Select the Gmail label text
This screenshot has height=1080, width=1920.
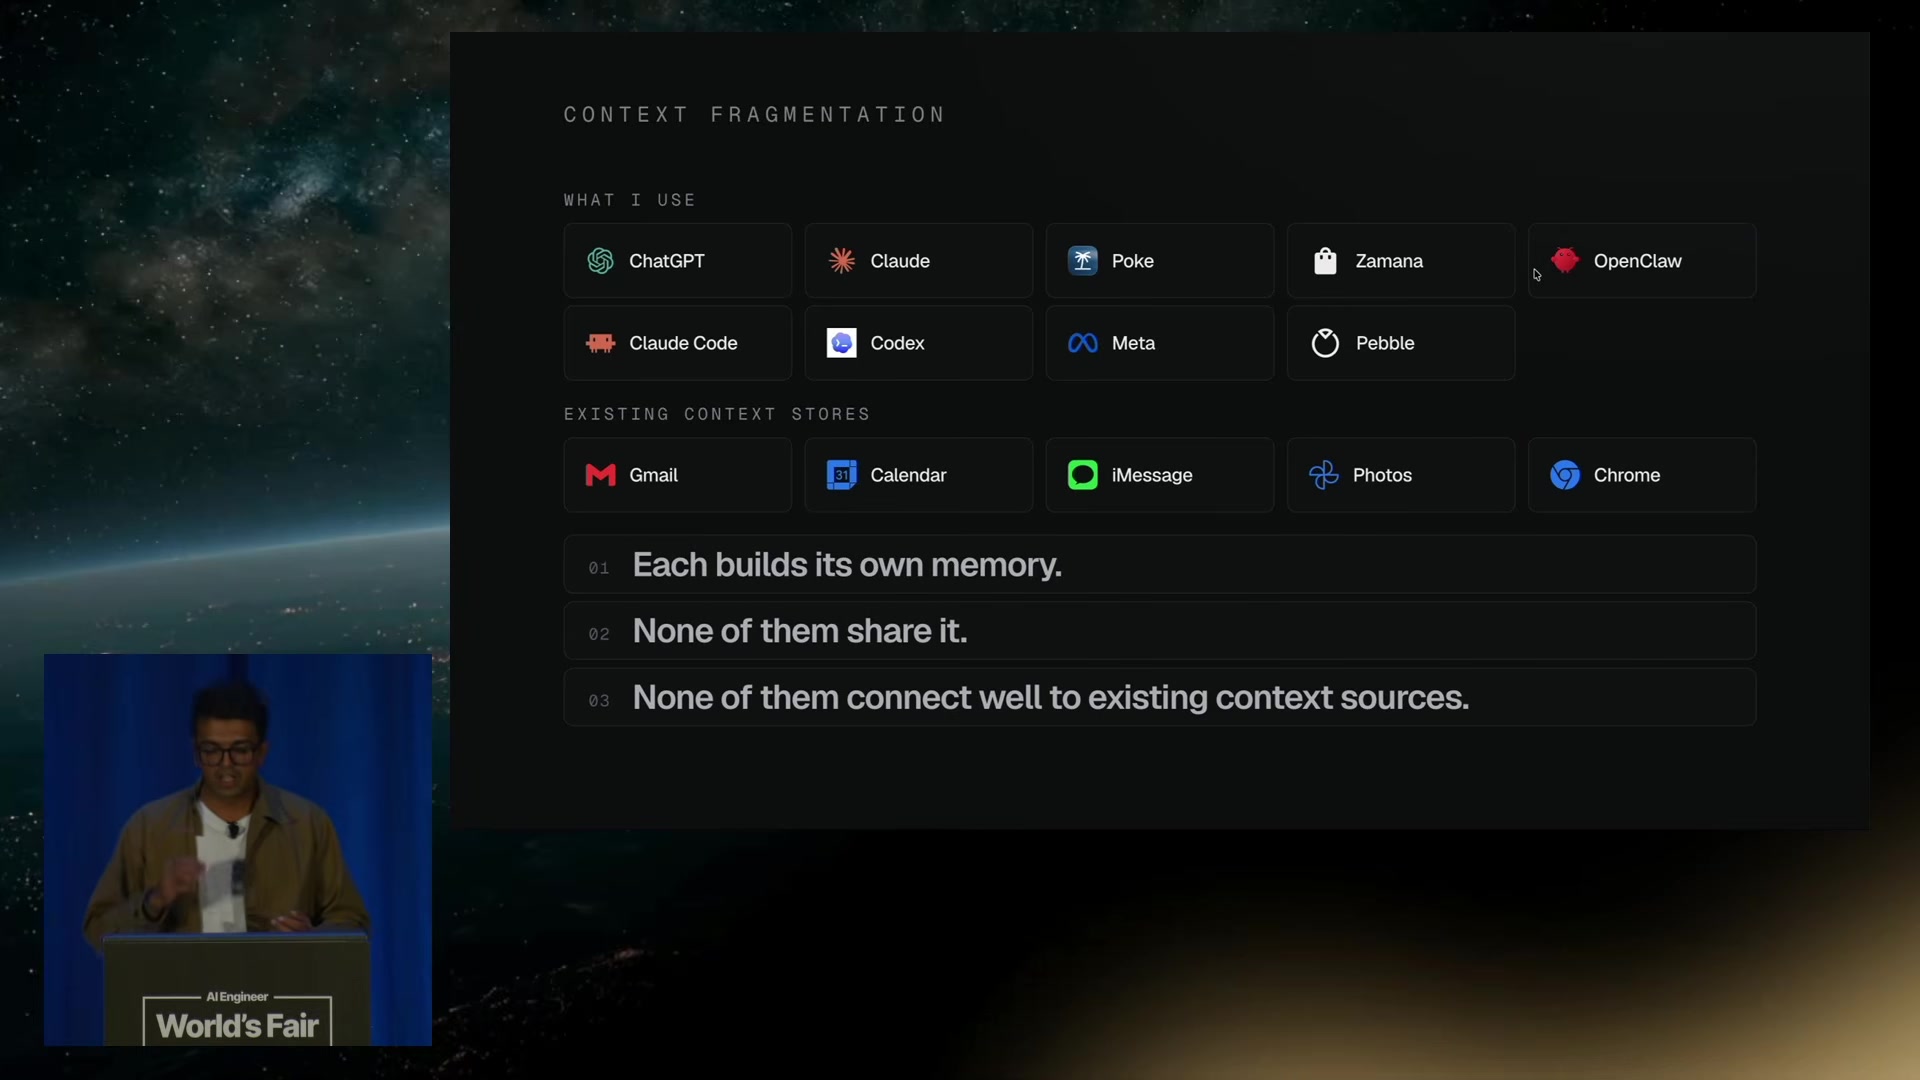click(x=653, y=475)
